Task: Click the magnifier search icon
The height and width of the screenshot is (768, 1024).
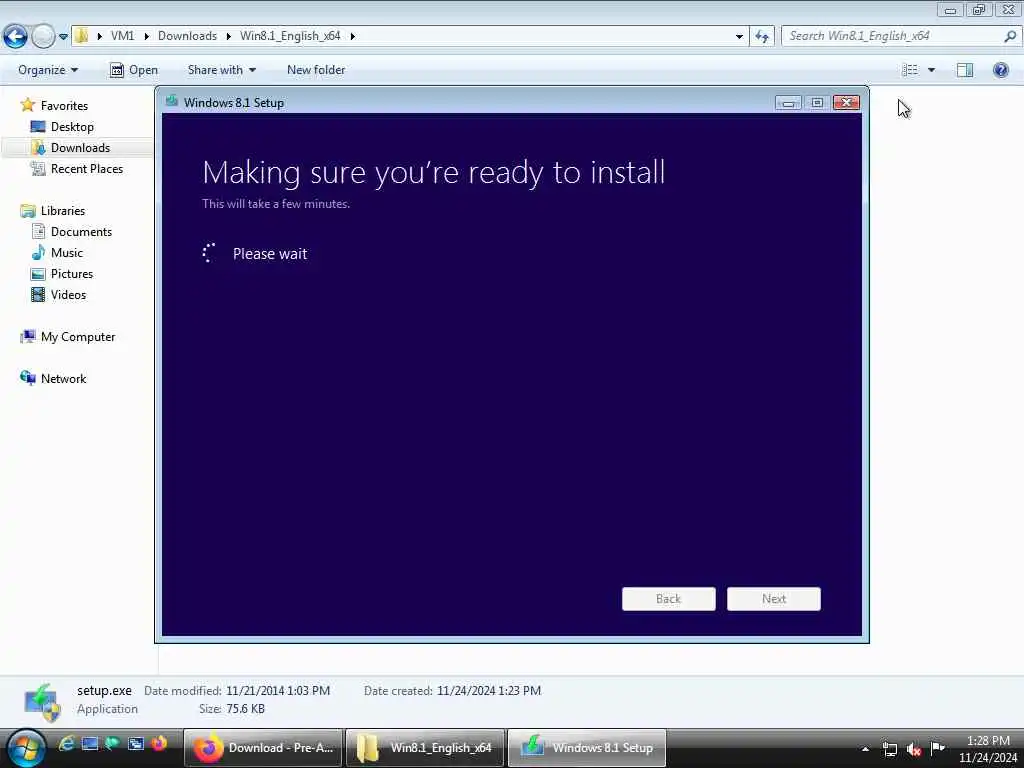Action: [x=1010, y=36]
